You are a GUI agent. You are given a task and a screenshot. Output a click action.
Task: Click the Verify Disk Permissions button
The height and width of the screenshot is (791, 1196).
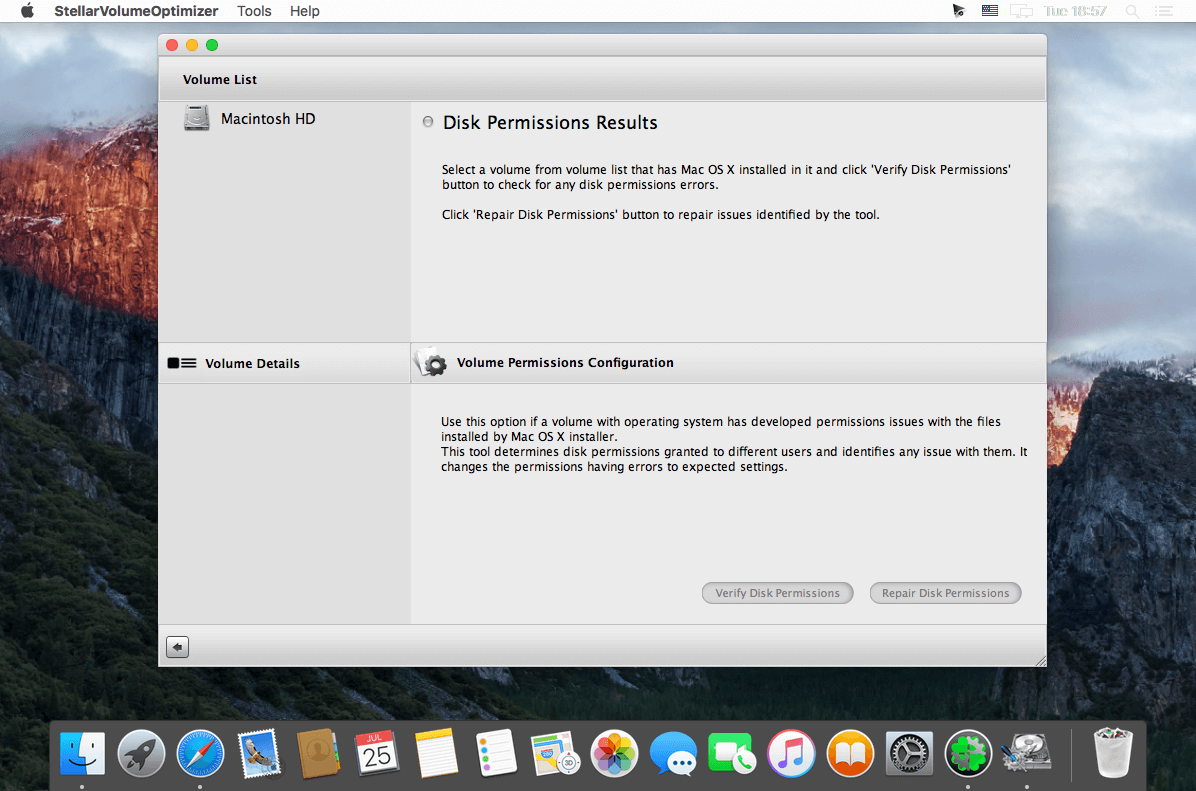point(777,593)
